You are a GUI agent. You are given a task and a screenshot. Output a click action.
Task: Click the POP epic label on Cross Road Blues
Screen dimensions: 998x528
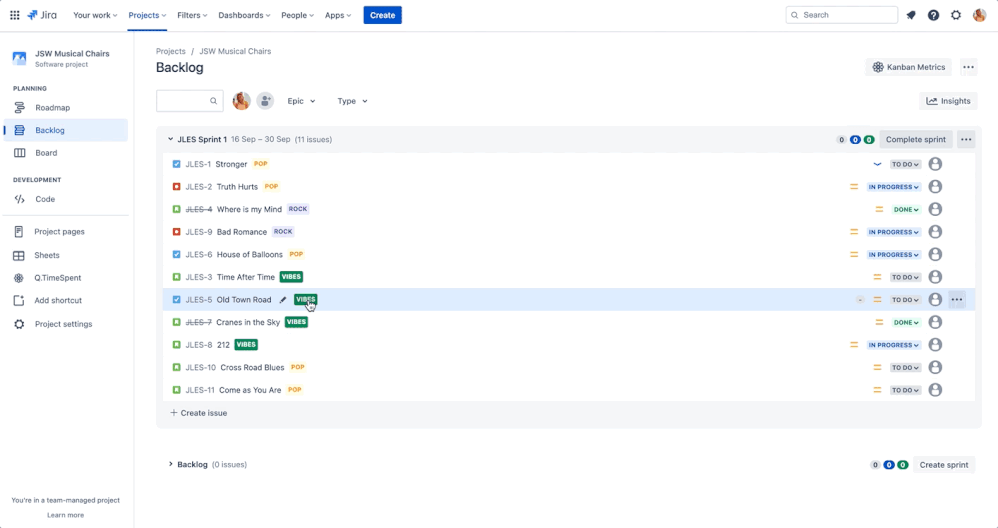click(297, 367)
